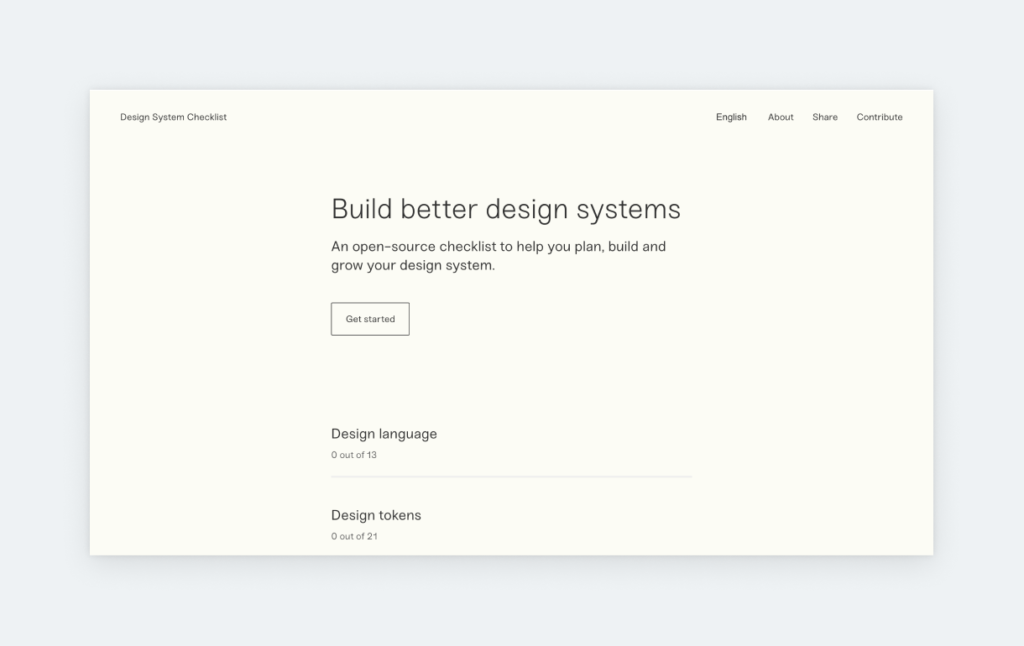Screen dimensions: 1024x646
Task: Click the '0 out of 13' counter
Action: (353, 455)
